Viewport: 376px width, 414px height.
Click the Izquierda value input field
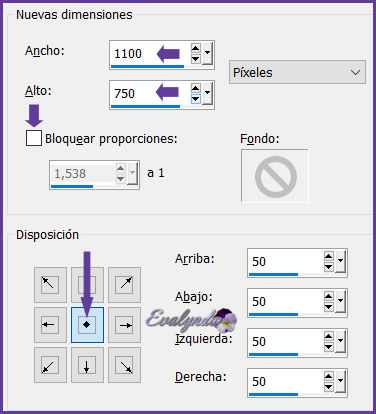point(285,341)
